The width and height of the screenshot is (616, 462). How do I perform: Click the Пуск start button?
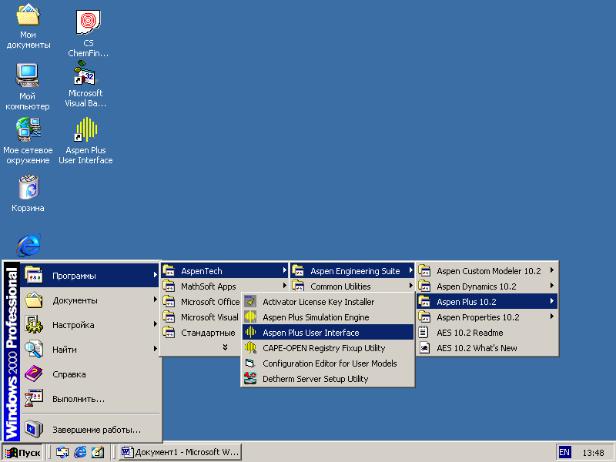(23, 452)
